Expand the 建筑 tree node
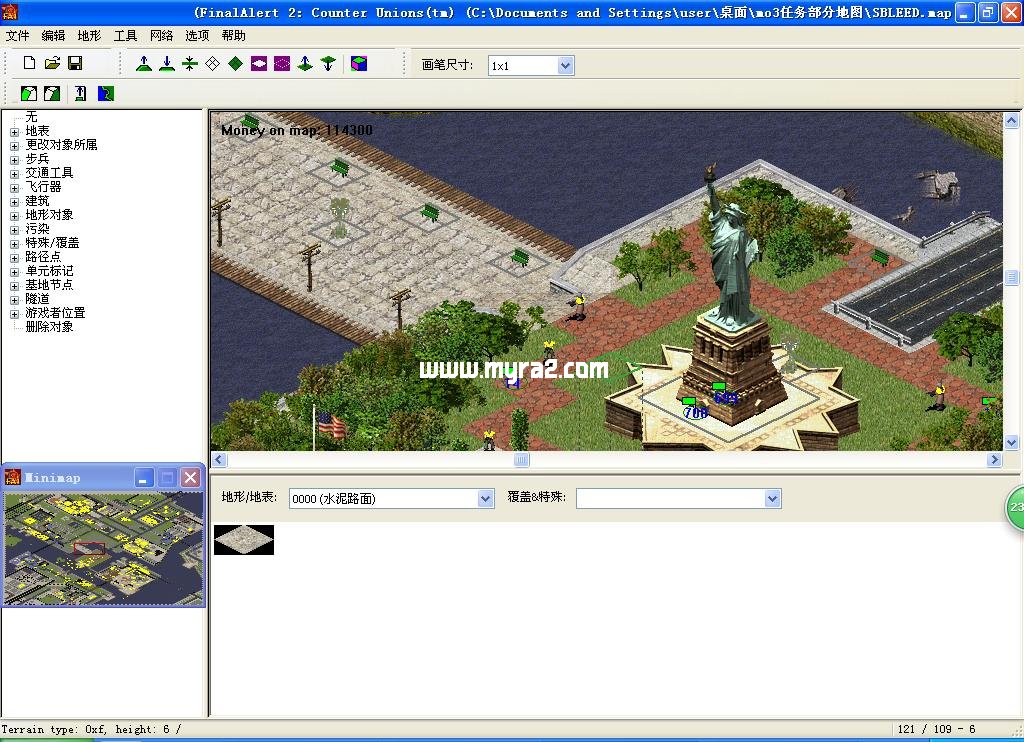This screenshot has width=1024, height=742. coord(14,202)
